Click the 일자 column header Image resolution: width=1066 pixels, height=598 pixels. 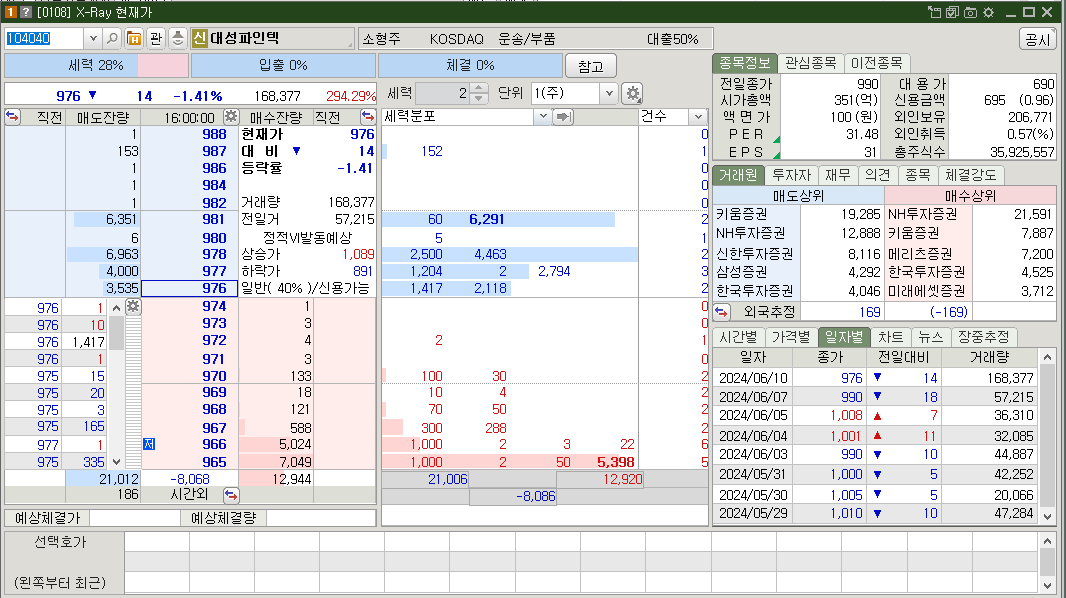[753, 357]
